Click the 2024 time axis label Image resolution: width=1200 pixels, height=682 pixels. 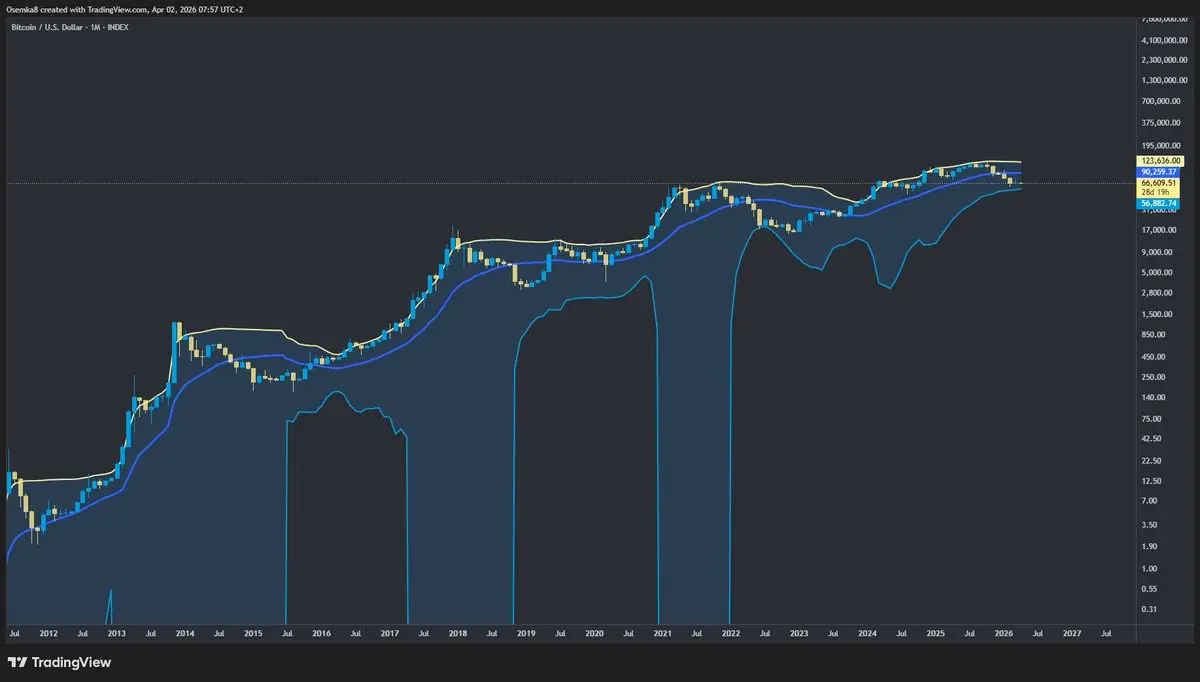click(867, 633)
